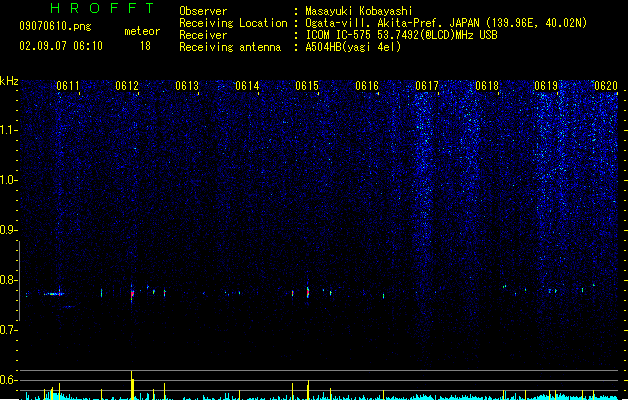
Task: Click the meteor count value 18
Action: pos(145,46)
